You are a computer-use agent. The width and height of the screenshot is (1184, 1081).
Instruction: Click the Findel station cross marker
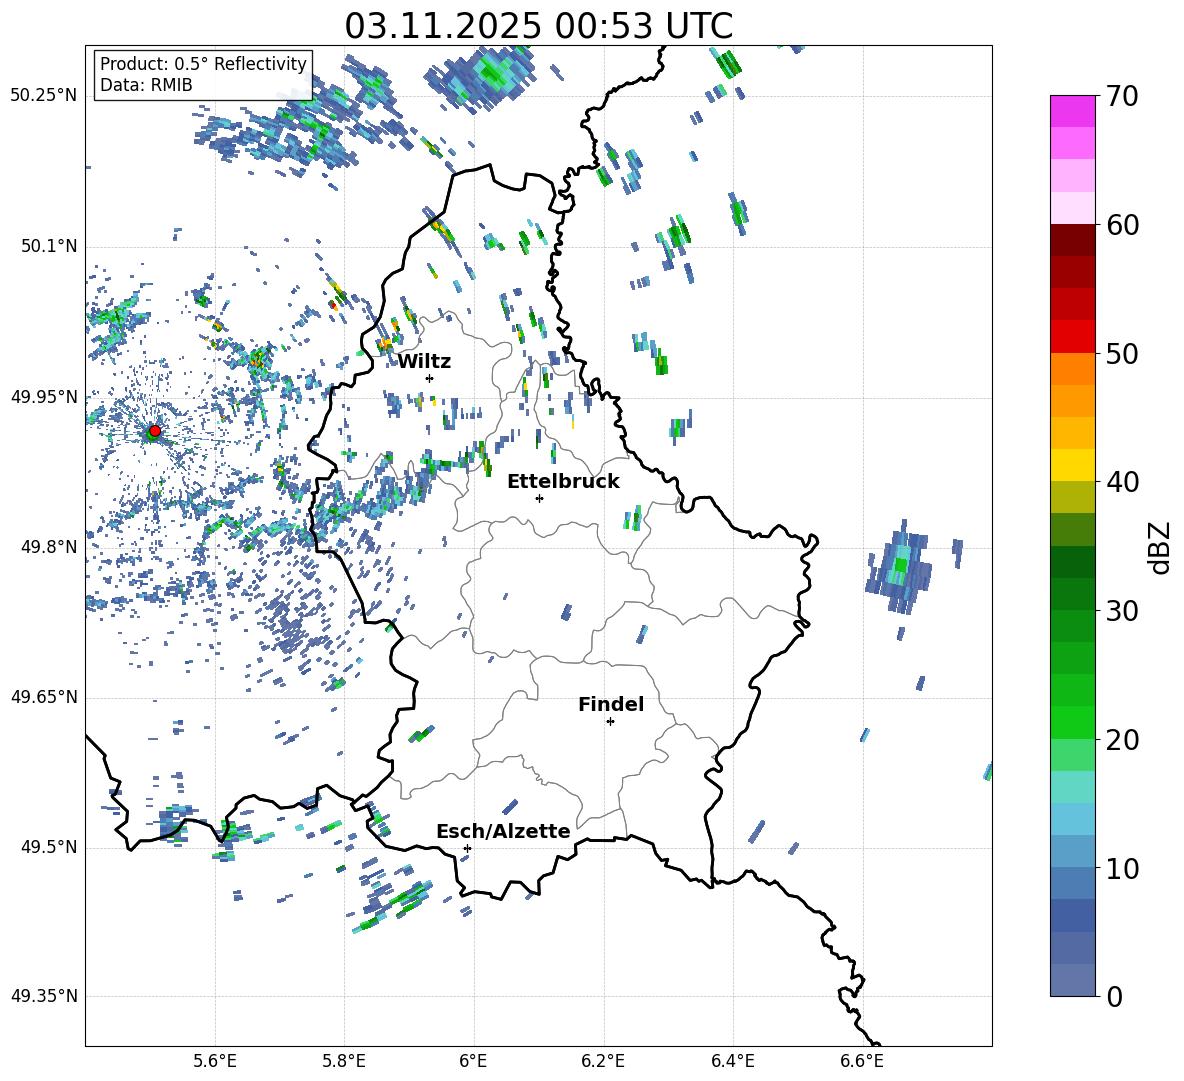coord(610,722)
